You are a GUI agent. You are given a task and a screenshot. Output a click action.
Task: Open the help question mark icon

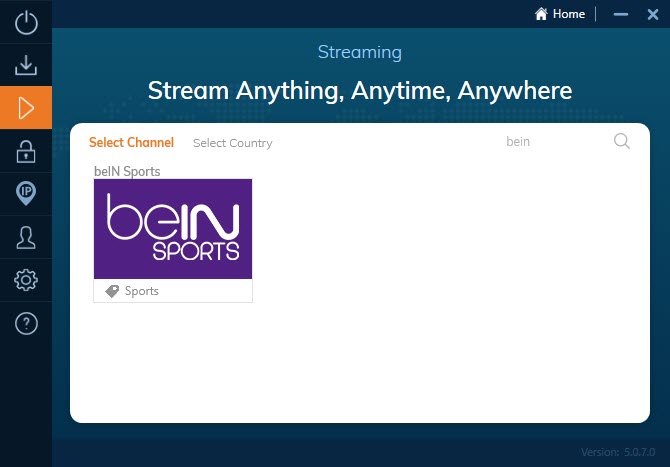[26, 323]
